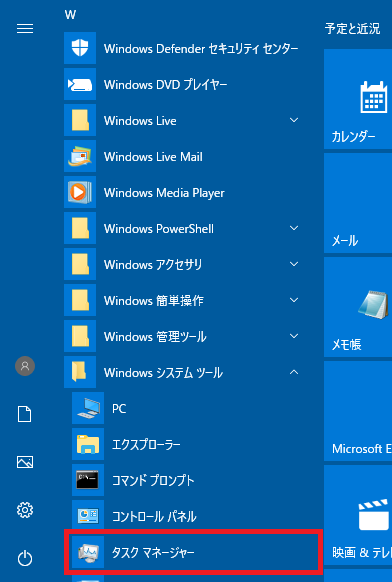Open Pictures from the sidebar icon
The height and width of the screenshot is (582, 392).
click(25, 462)
